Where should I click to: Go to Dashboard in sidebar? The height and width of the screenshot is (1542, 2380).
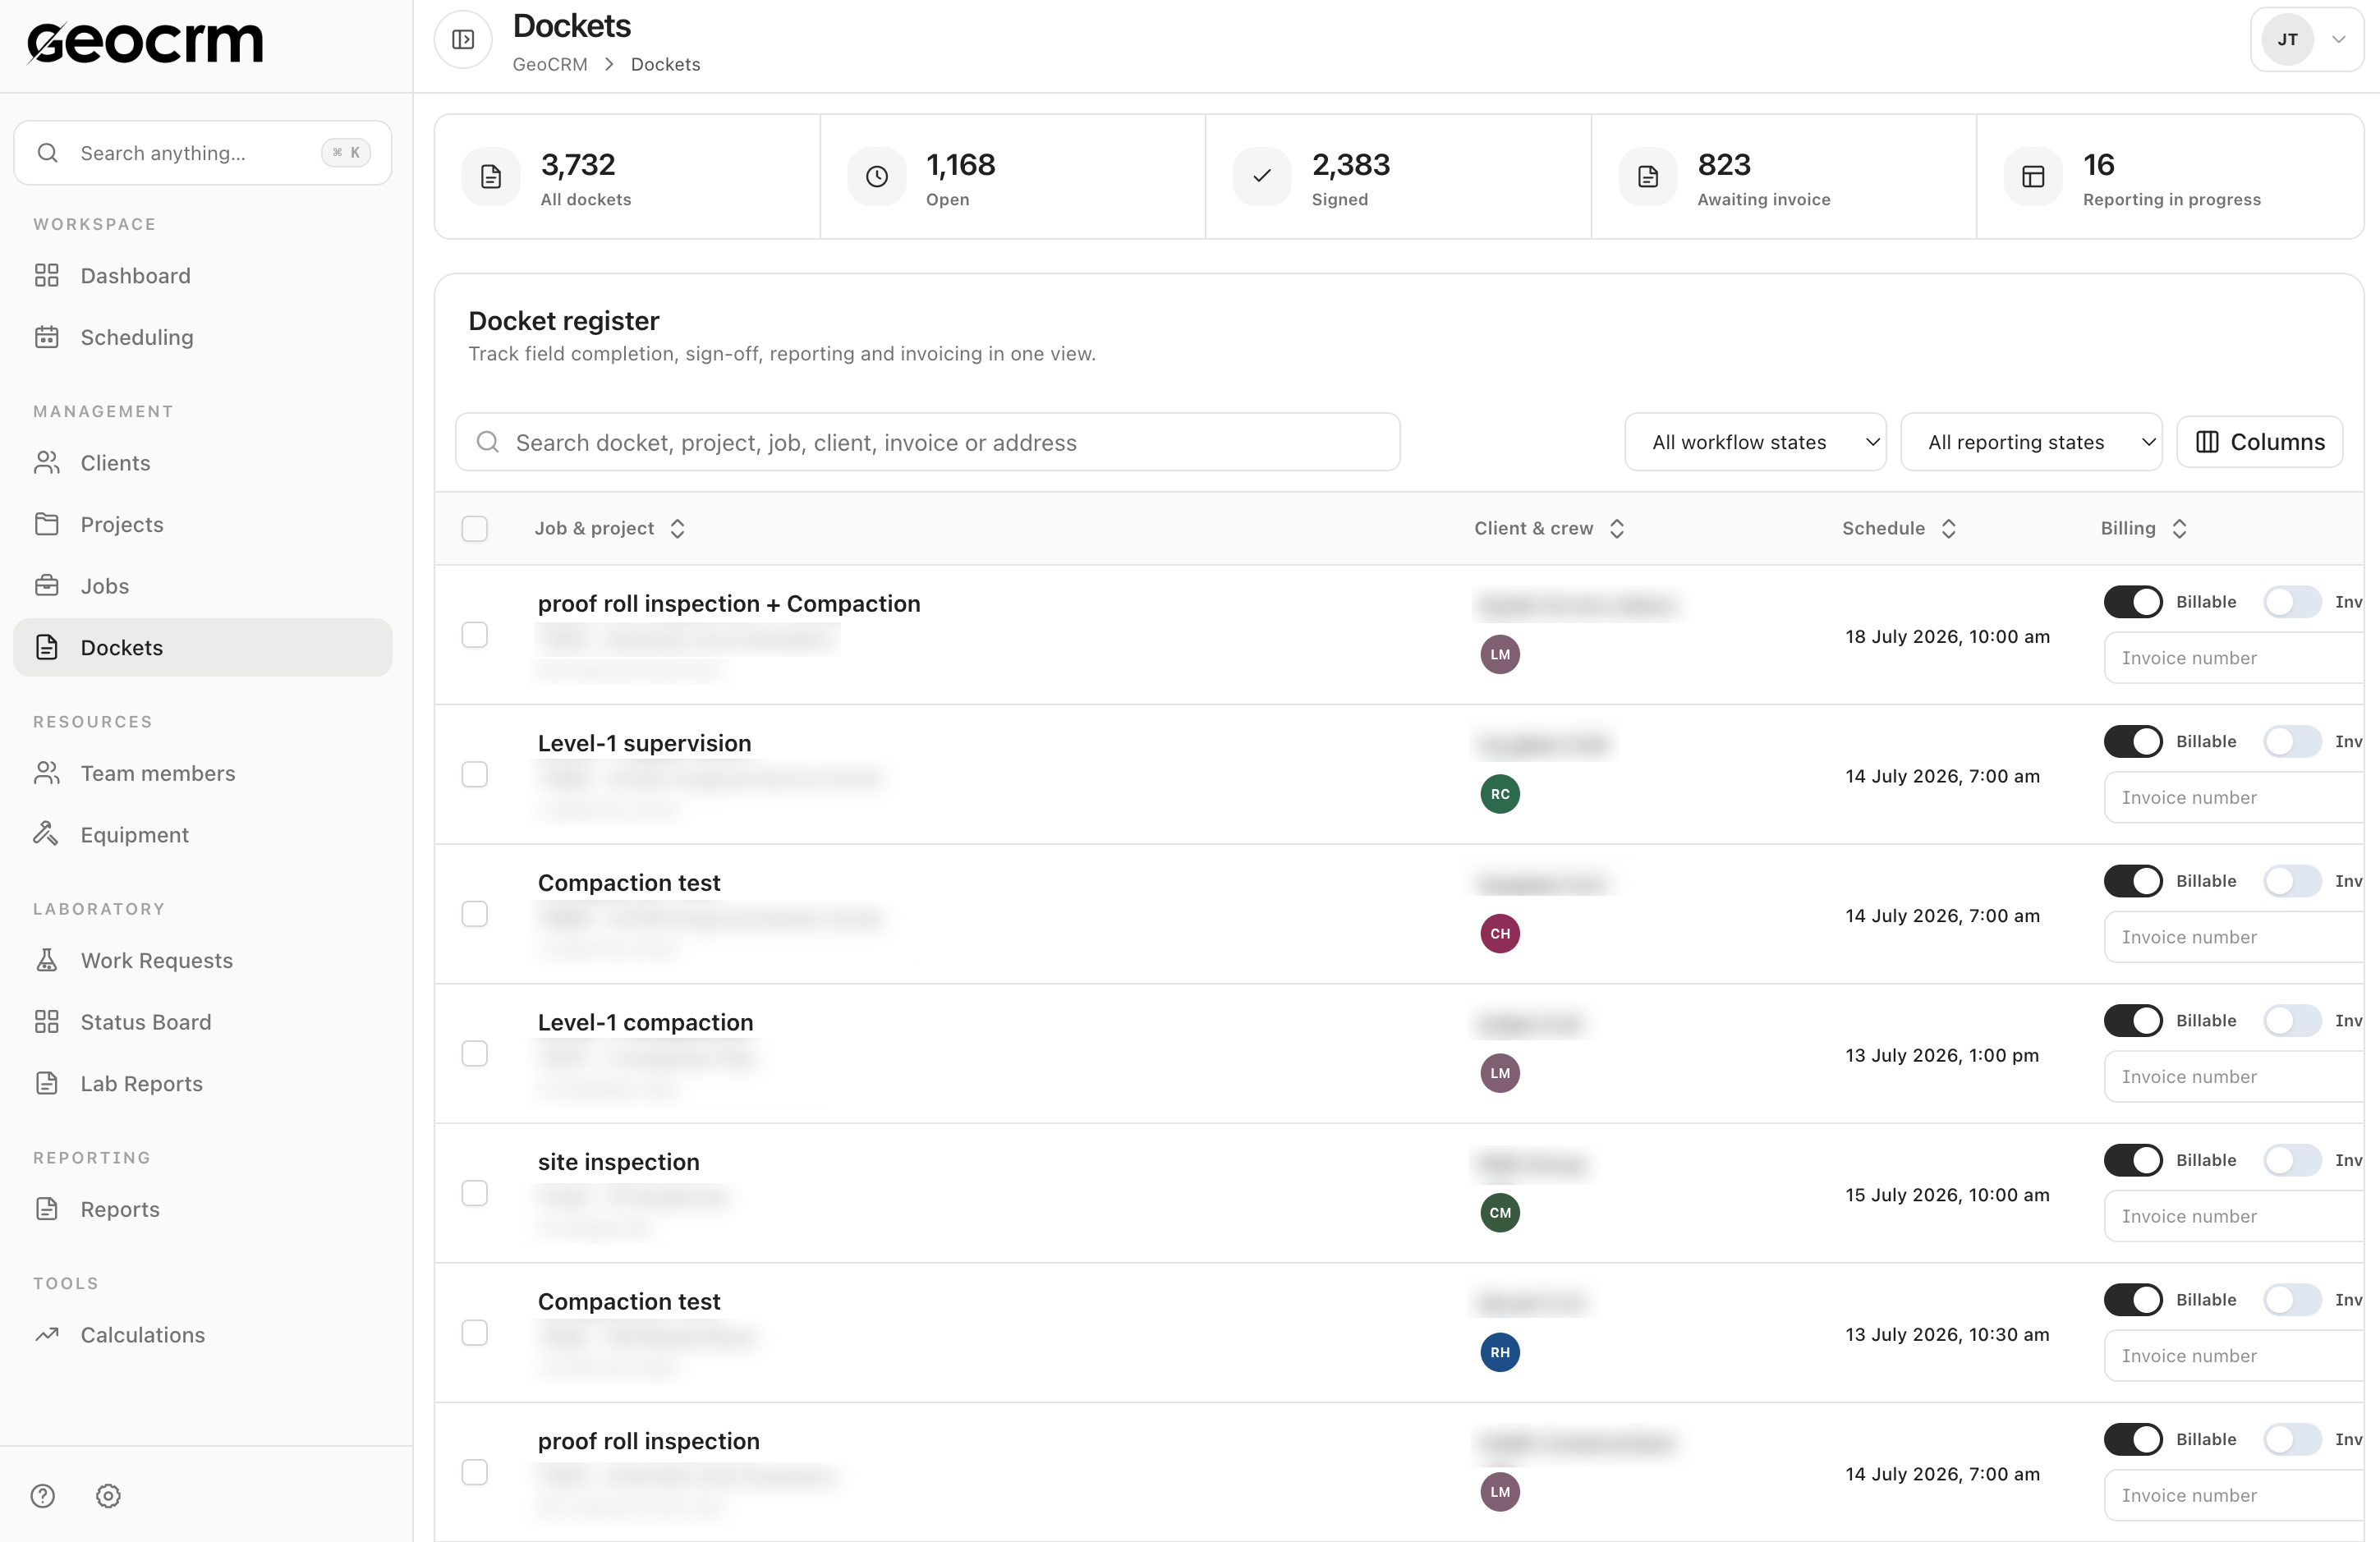(203, 275)
